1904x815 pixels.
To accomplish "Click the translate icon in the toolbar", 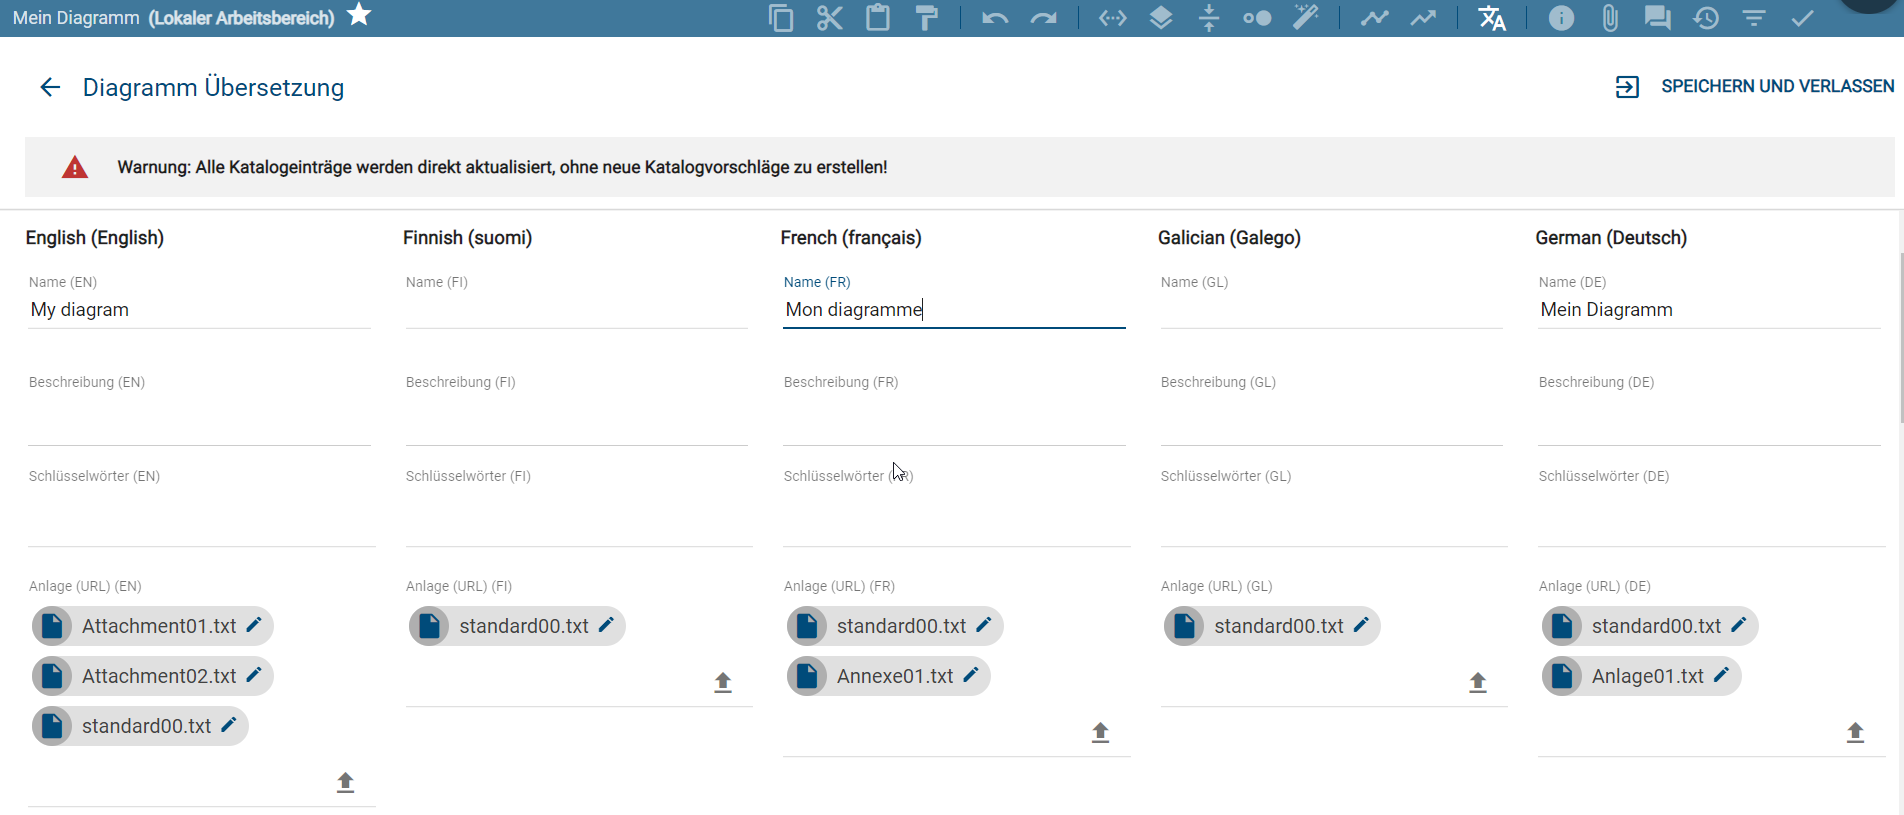I will pyautogui.click(x=1491, y=18).
